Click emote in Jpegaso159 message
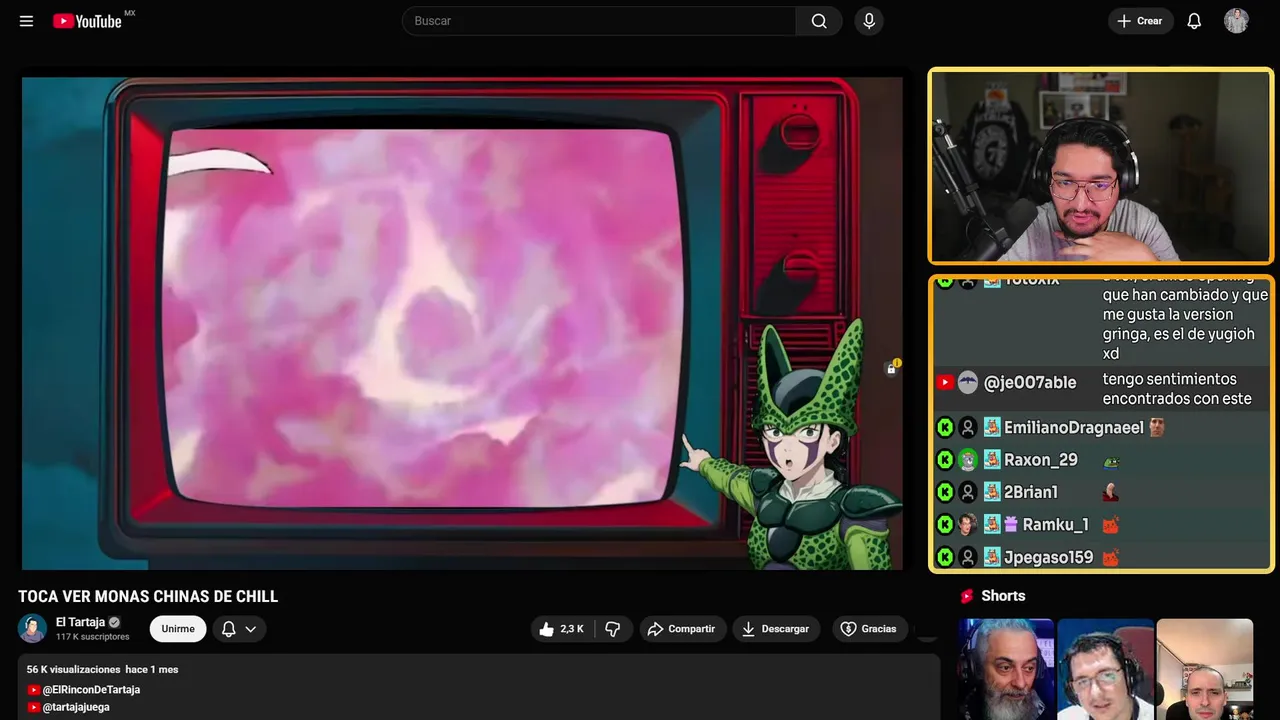Screen dimensions: 1280x720 coord(1110,557)
